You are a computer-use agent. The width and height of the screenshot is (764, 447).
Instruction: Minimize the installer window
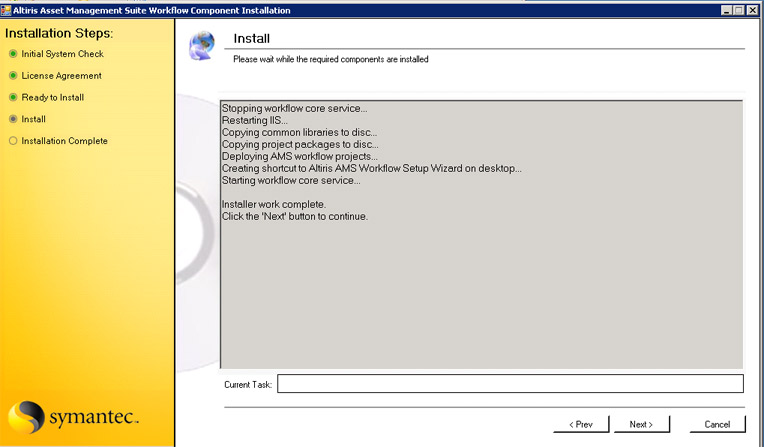point(726,10)
